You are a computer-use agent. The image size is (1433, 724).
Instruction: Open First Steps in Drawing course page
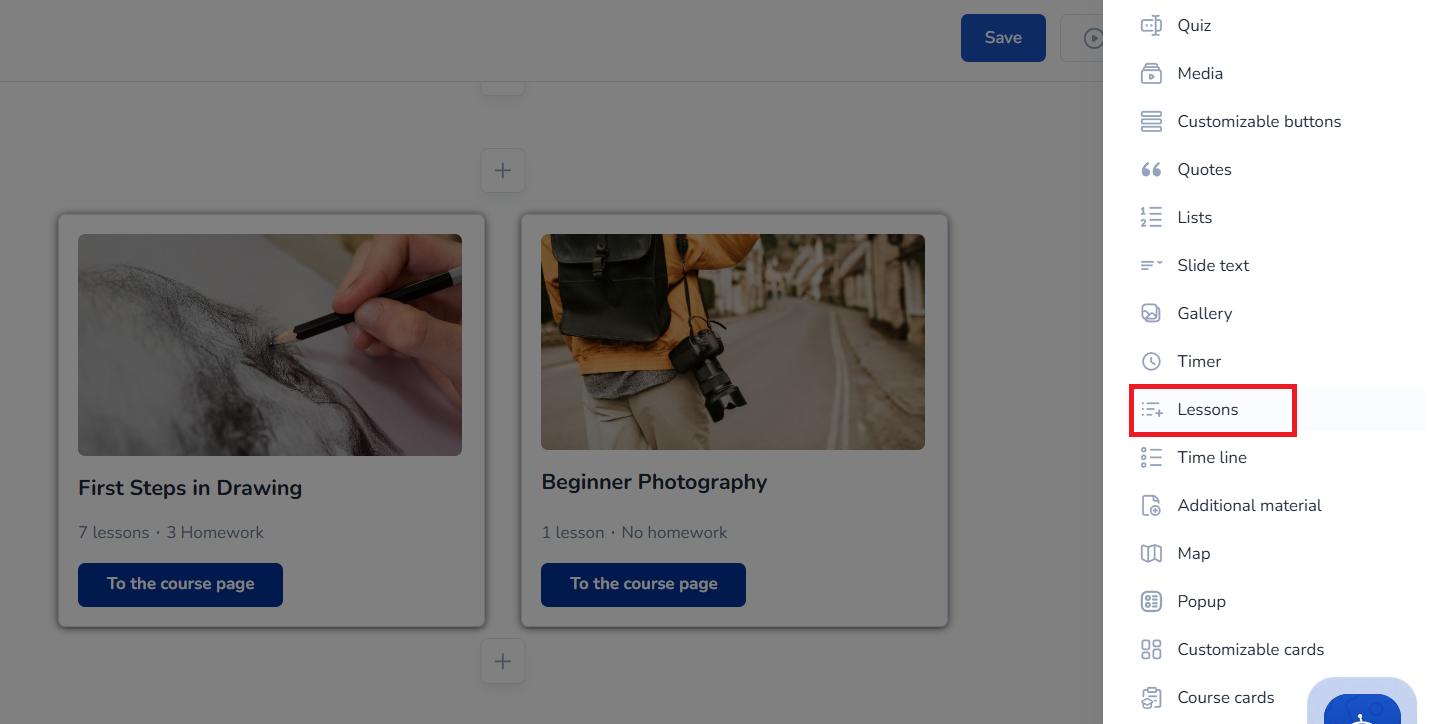(x=180, y=584)
